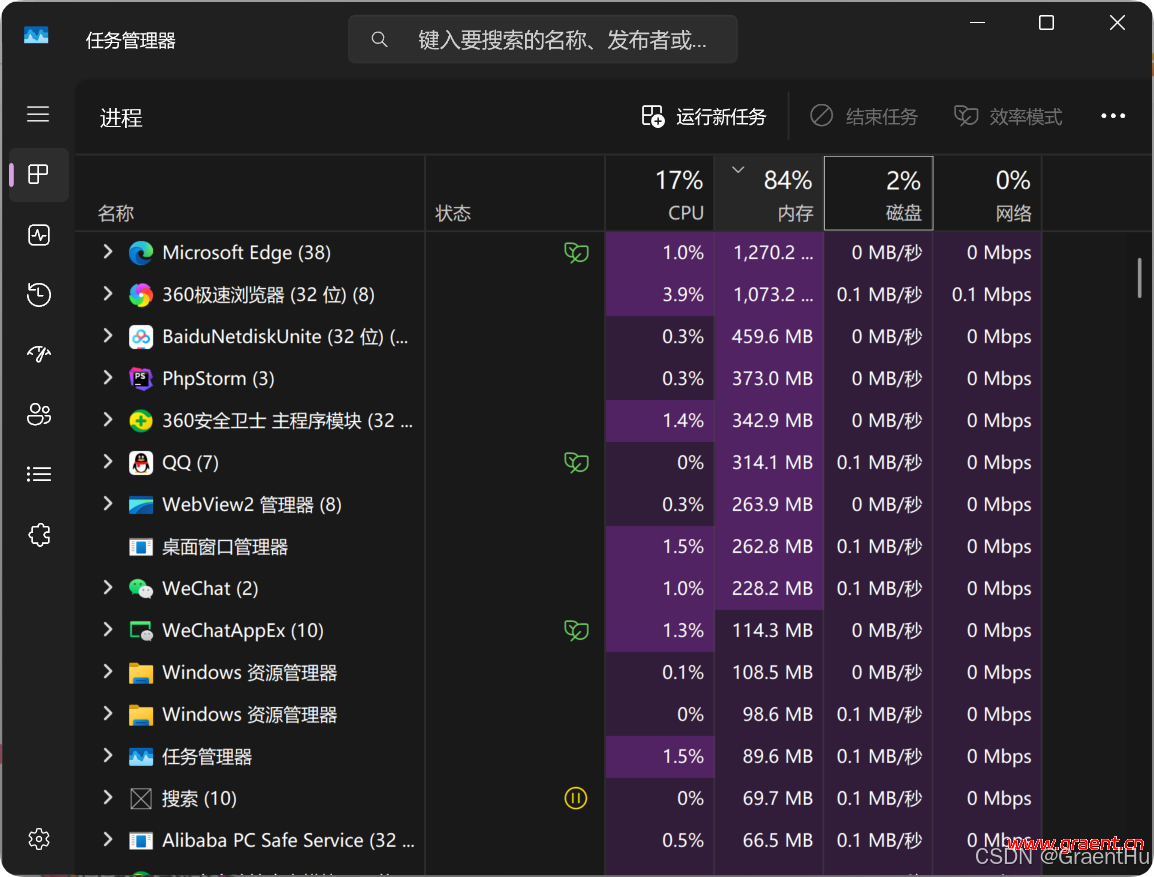Focus the search box for name or publisher
1154x877 pixels.
(x=543, y=39)
